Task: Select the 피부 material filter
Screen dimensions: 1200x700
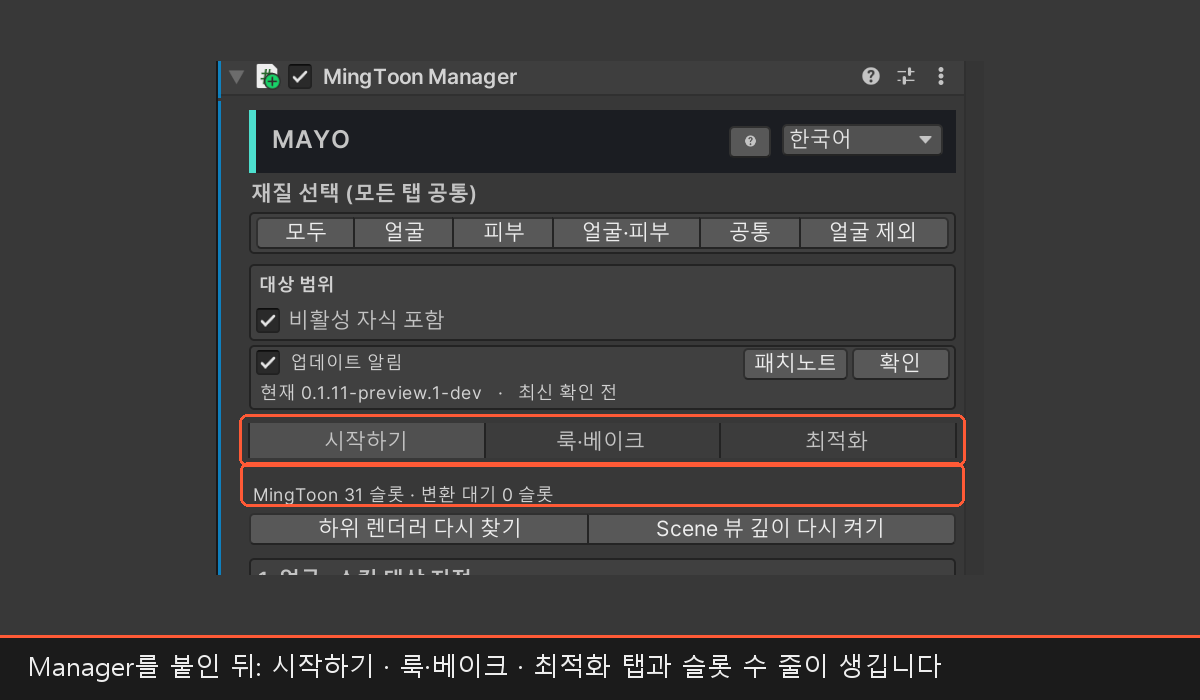Action: pyautogui.click(x=503, y=232)
